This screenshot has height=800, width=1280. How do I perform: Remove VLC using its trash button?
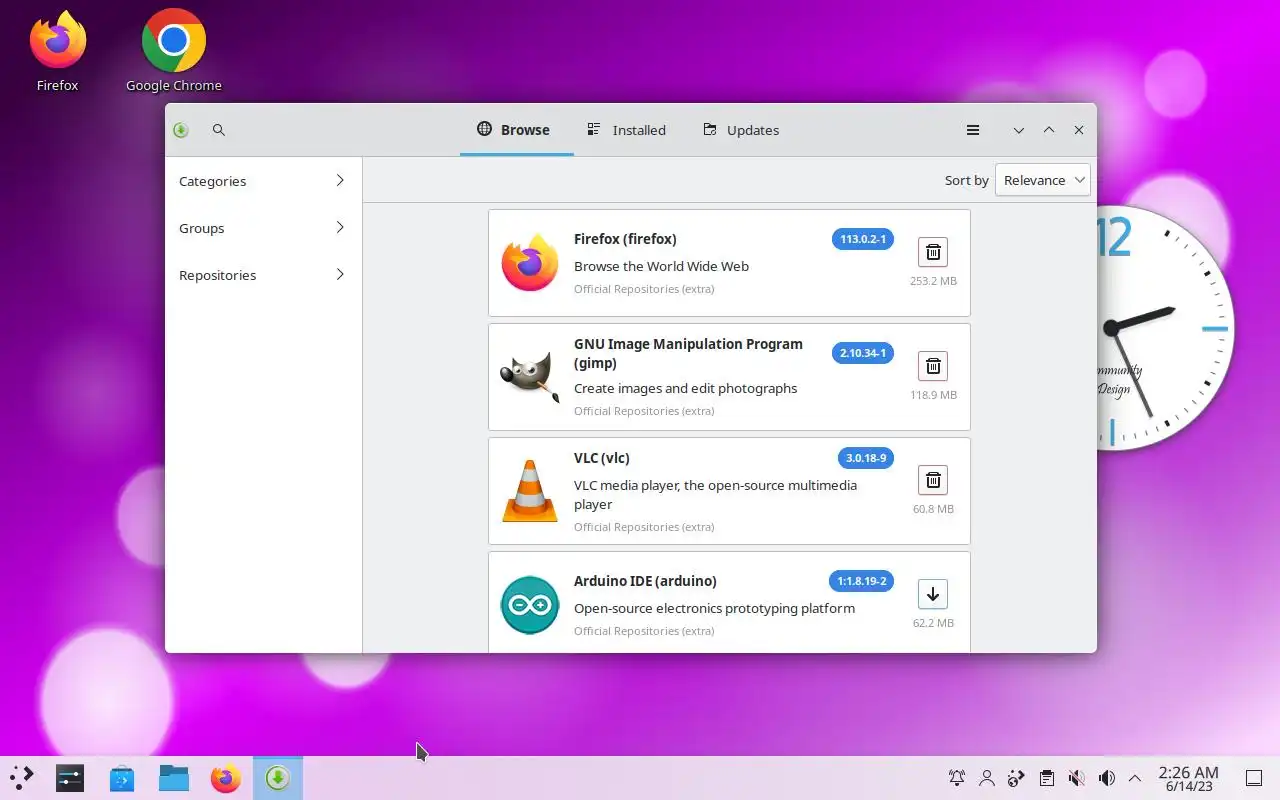[x=933, y=480]
